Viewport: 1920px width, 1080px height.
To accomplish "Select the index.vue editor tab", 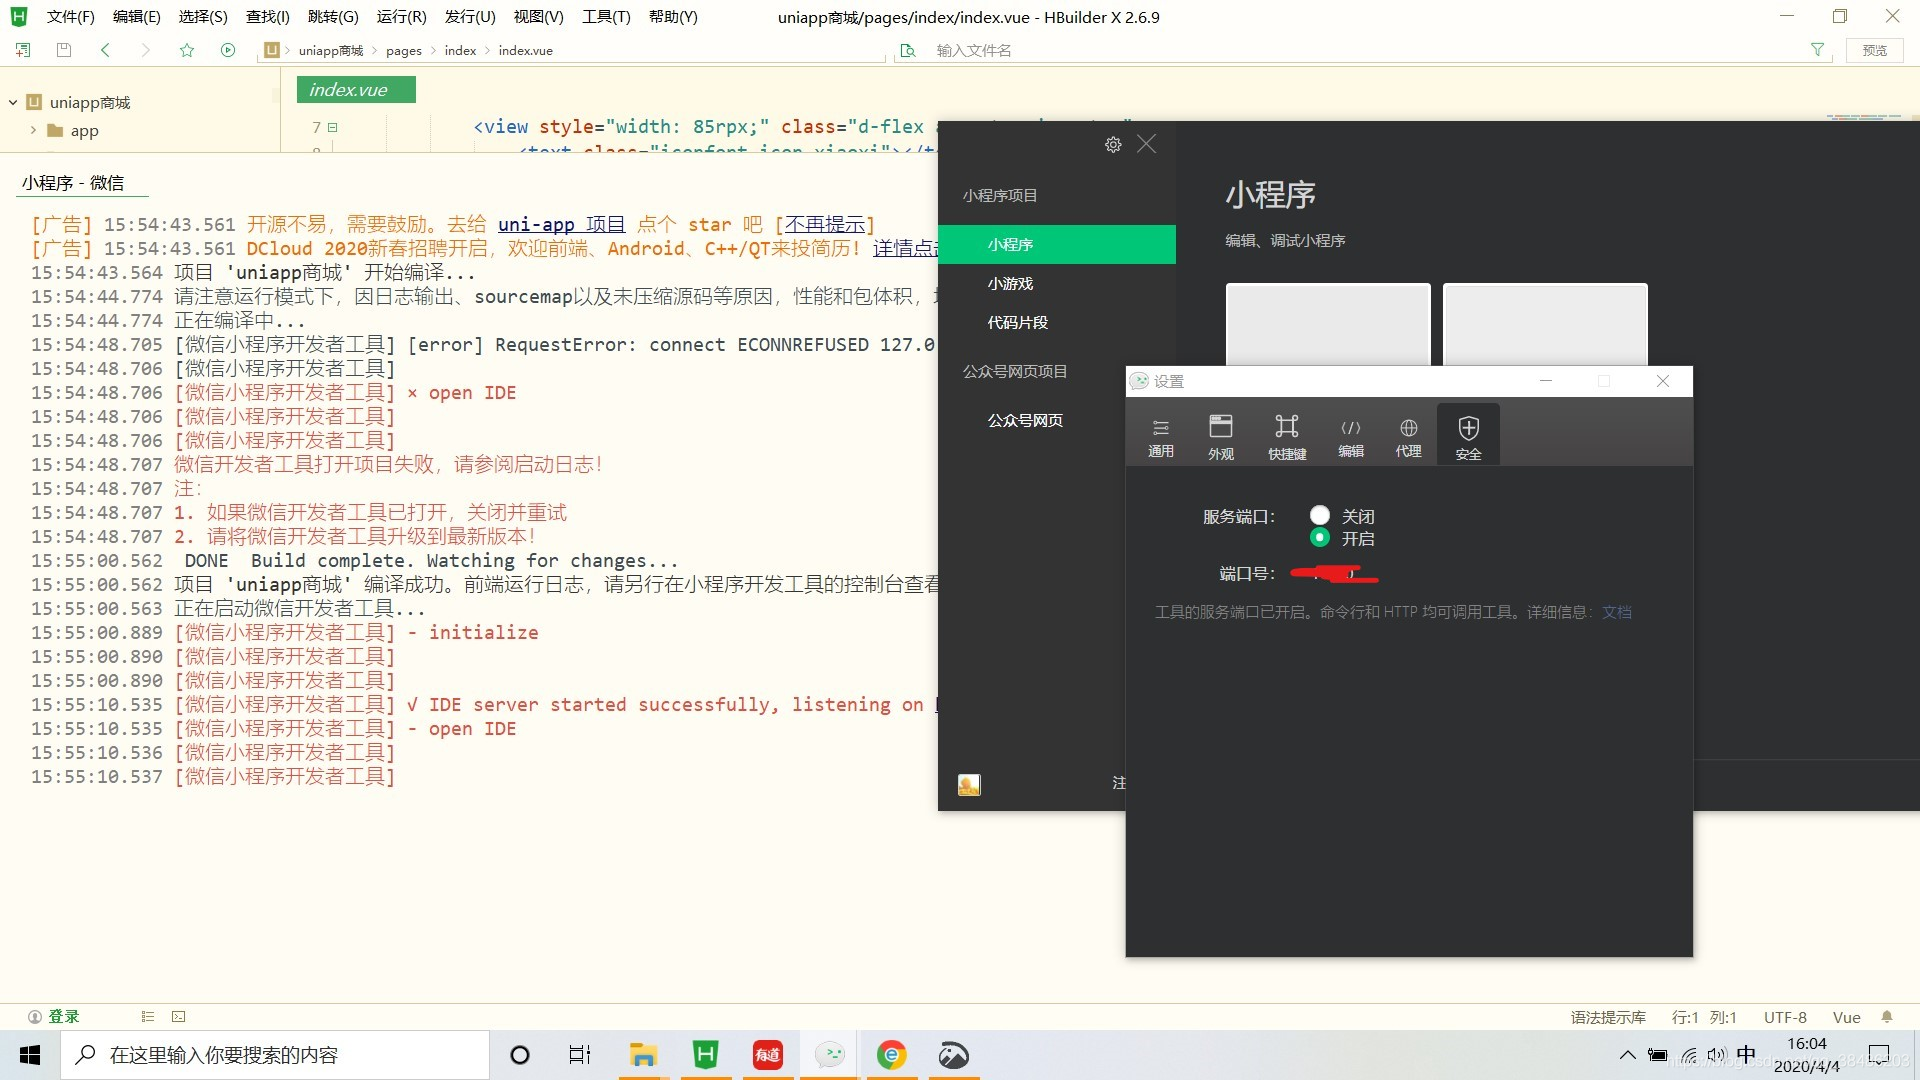I will (x=355, y=90).
